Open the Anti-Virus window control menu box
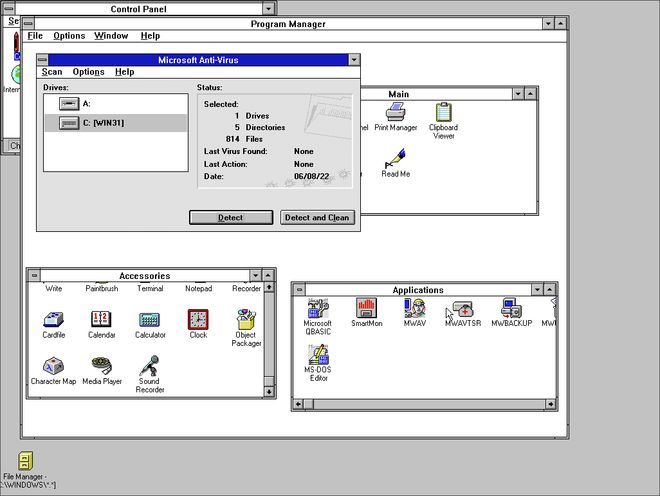The width and height of the screenshot is (660, 496). (43, 60)
